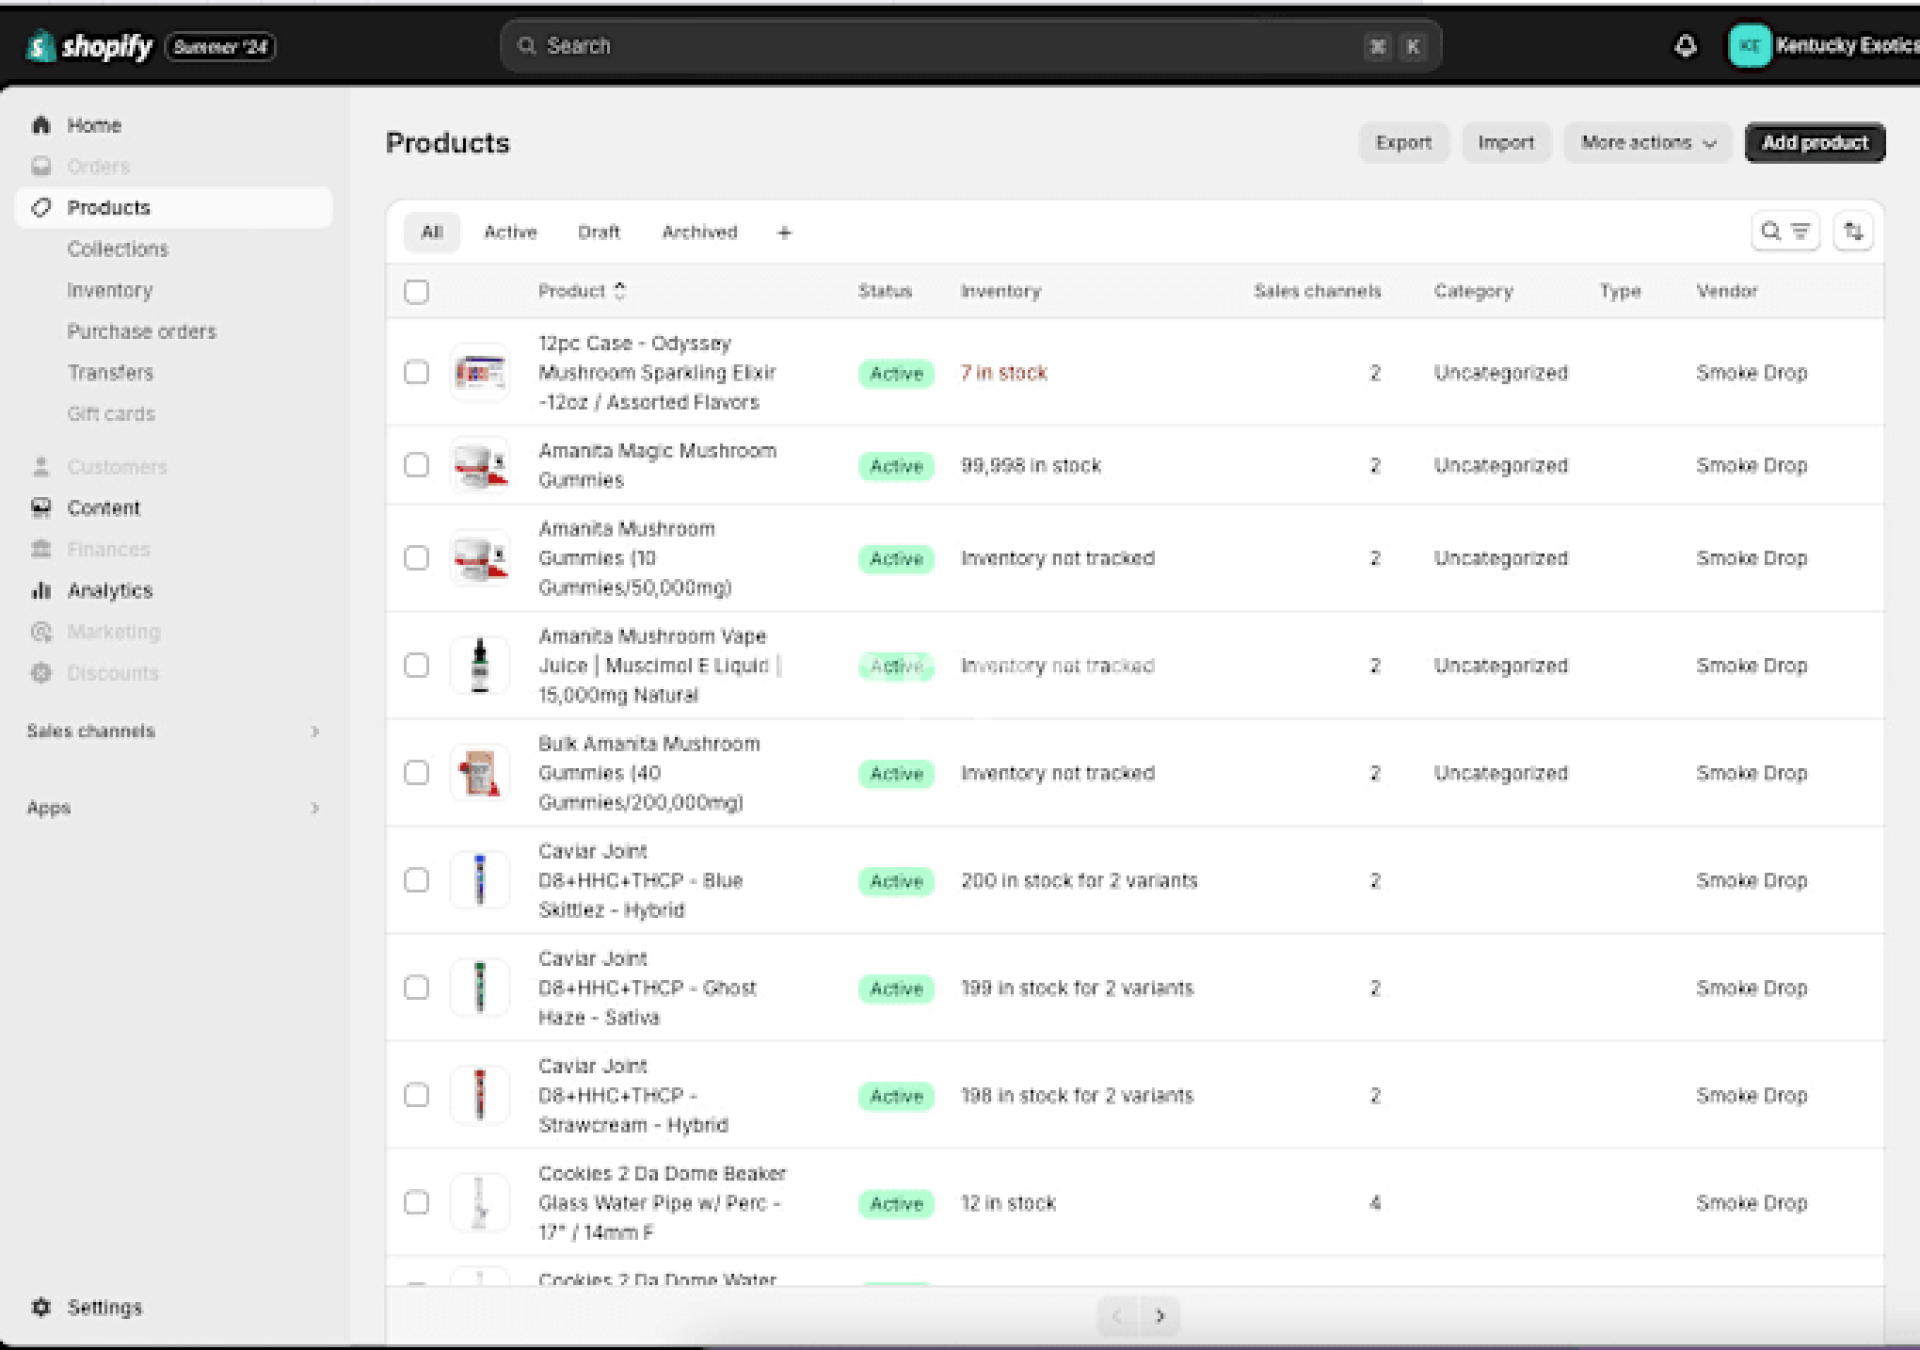Click the plus icon to add view
Screen dimensions: 1920x1350
784,233
